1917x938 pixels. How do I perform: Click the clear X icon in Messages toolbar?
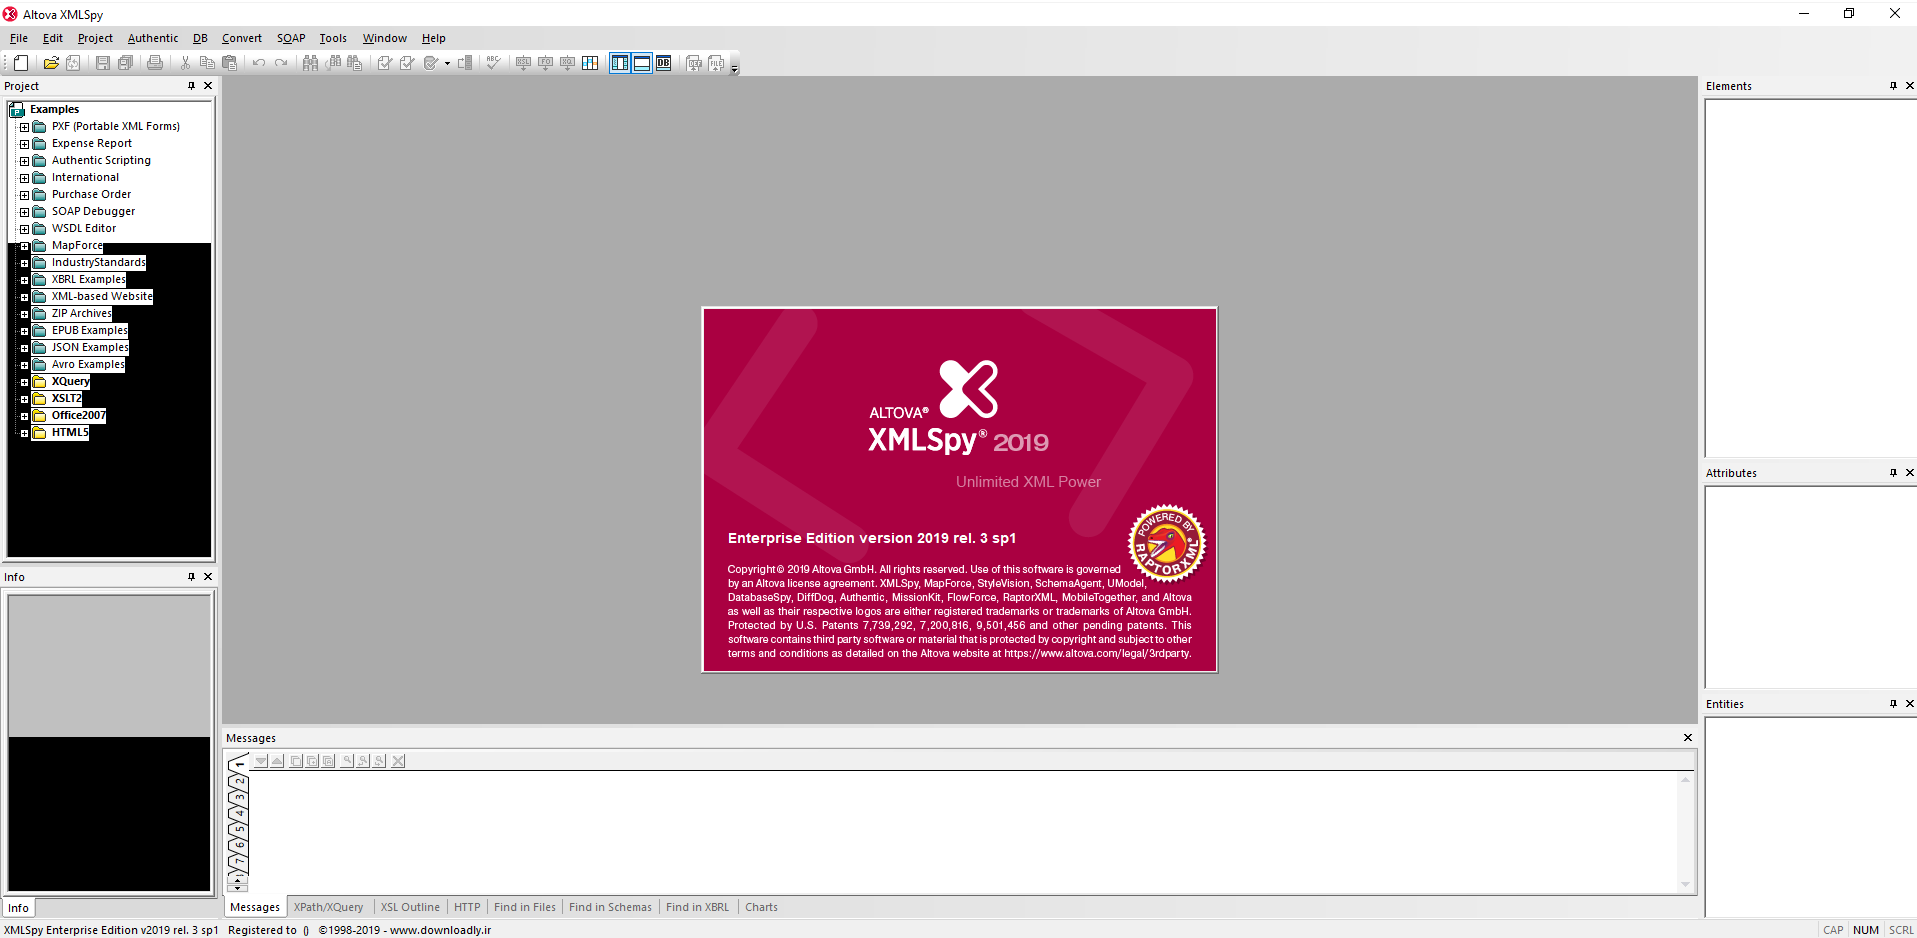click(x=398, y=761)
